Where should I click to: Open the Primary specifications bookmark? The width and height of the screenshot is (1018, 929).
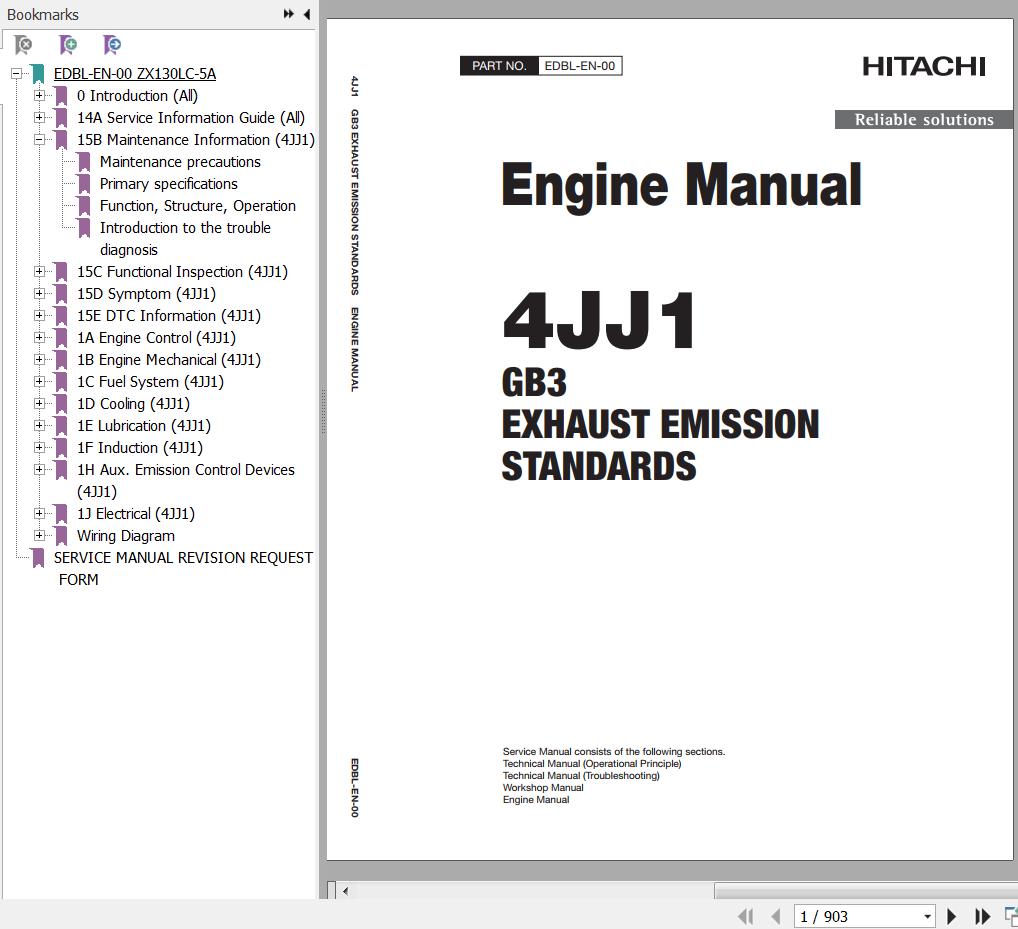[169, 184]
